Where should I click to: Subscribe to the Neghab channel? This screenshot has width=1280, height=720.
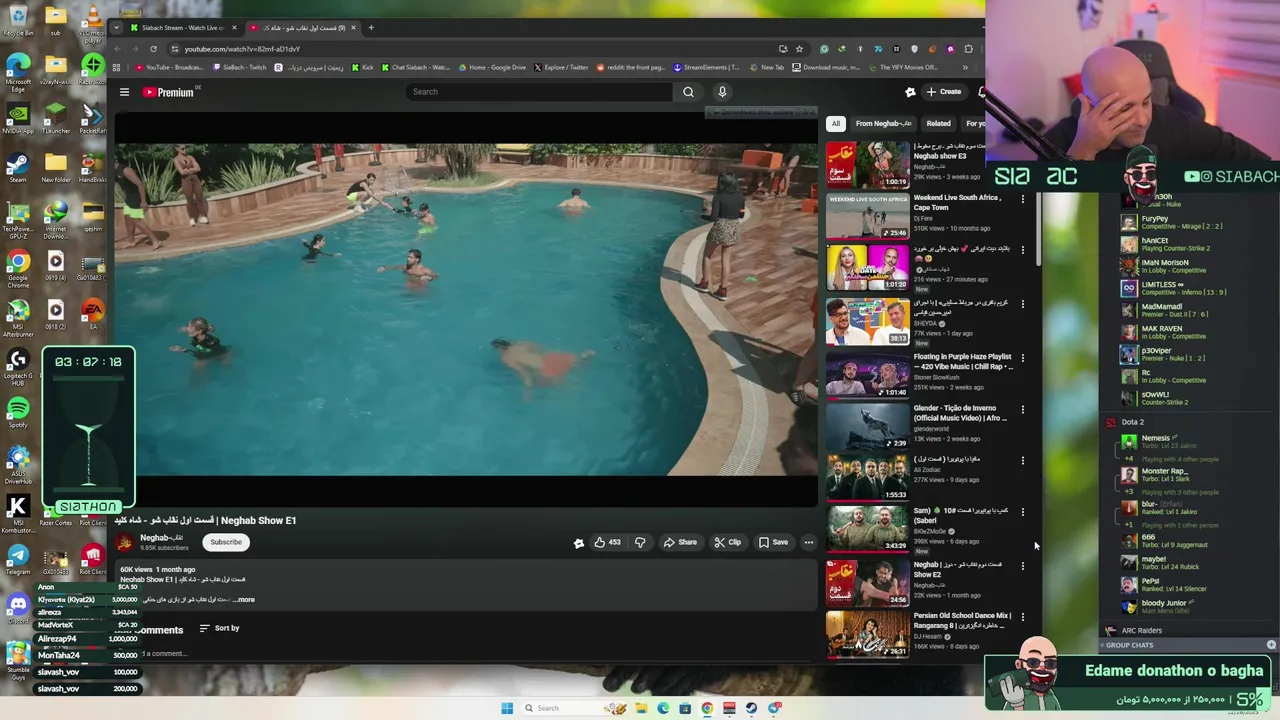pyautogui.click(x=226, y=542)
